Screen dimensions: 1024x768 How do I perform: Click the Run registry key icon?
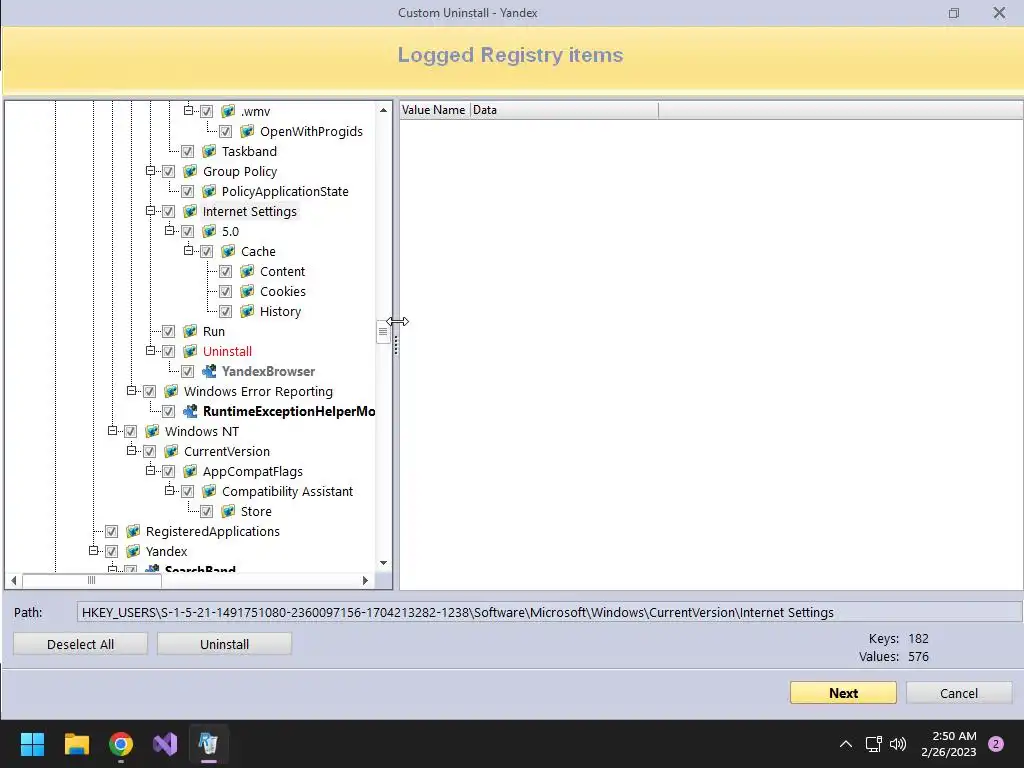[x=190, y=332]
